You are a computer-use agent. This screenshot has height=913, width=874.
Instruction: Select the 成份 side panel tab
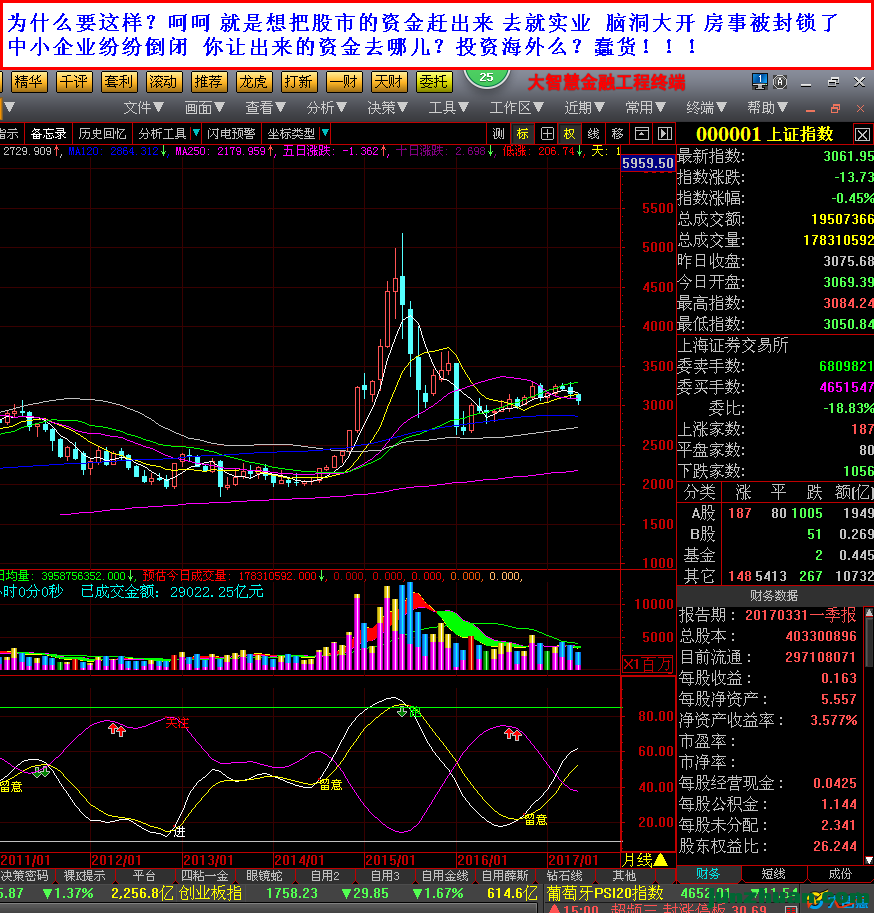tap(840, 874)
